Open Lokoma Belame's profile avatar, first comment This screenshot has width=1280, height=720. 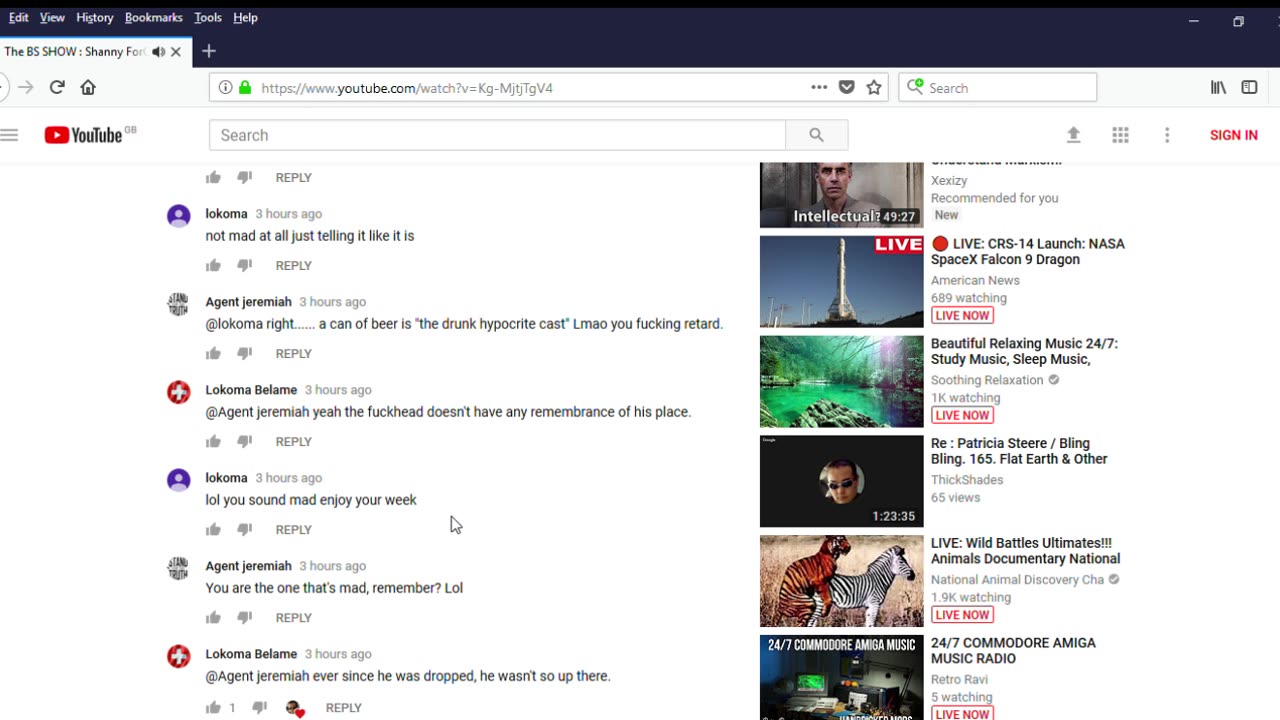coord(179,392)
